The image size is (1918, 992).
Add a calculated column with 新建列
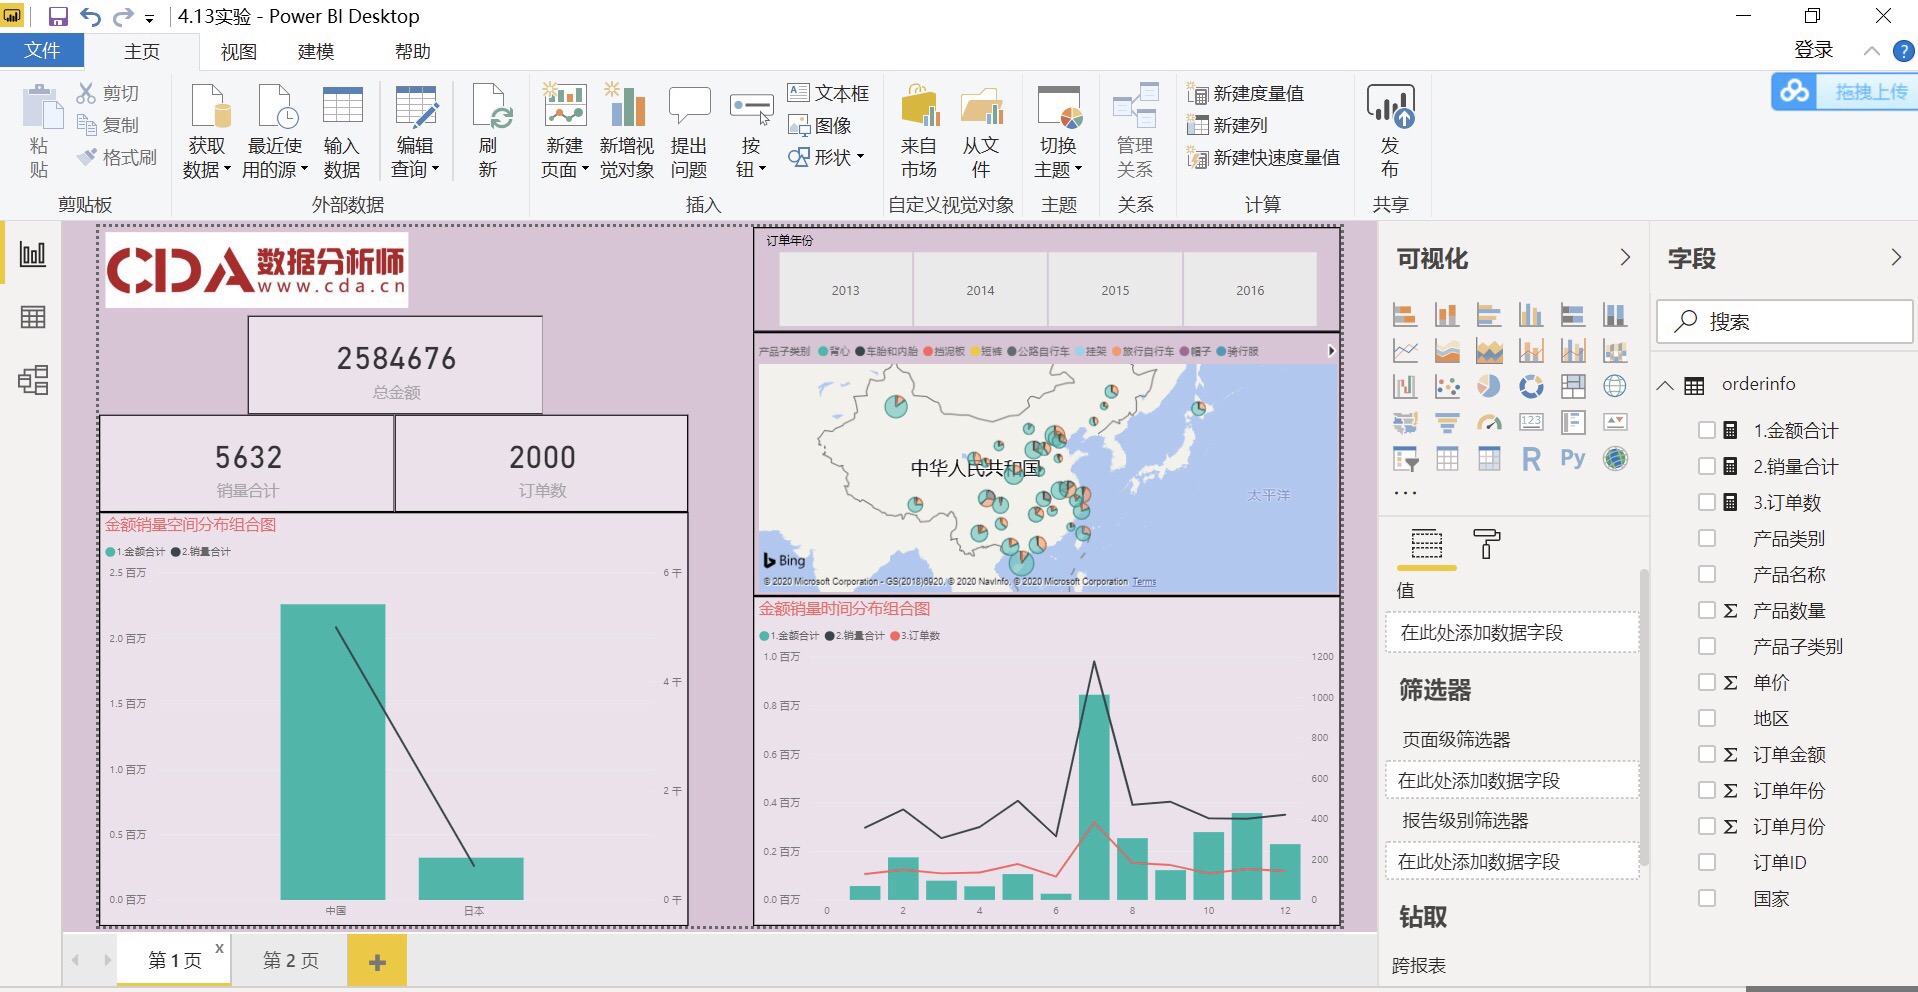coord(1227,125)
